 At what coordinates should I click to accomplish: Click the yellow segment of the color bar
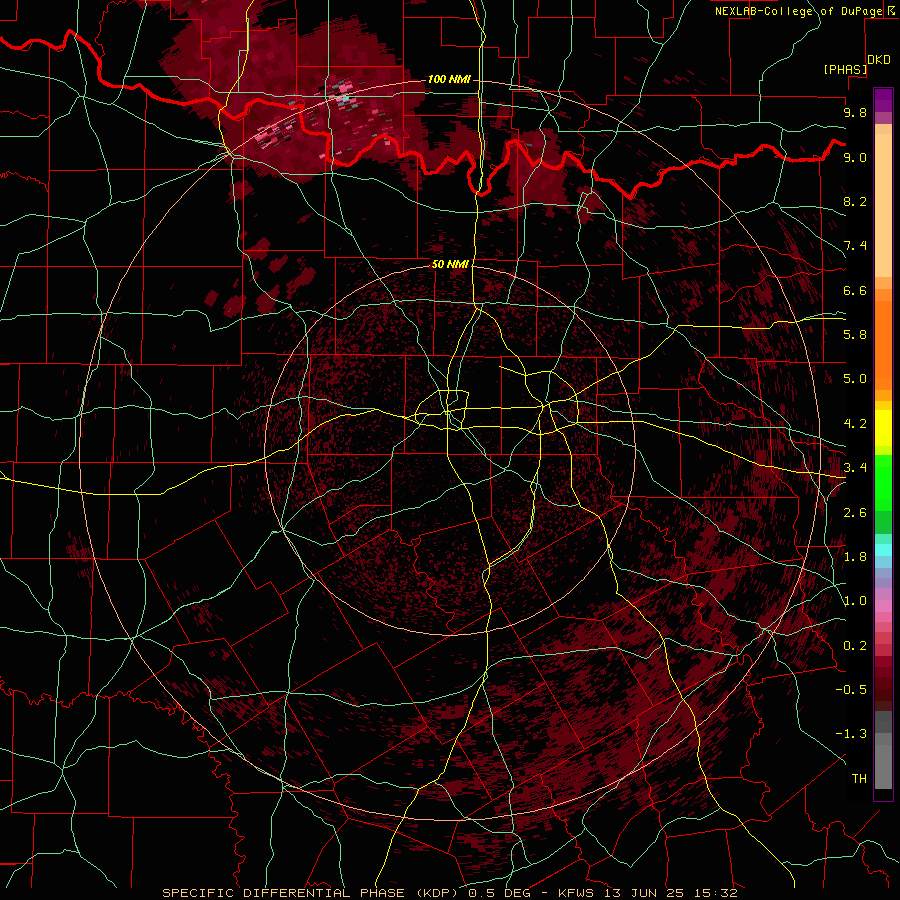coord(883,428)
